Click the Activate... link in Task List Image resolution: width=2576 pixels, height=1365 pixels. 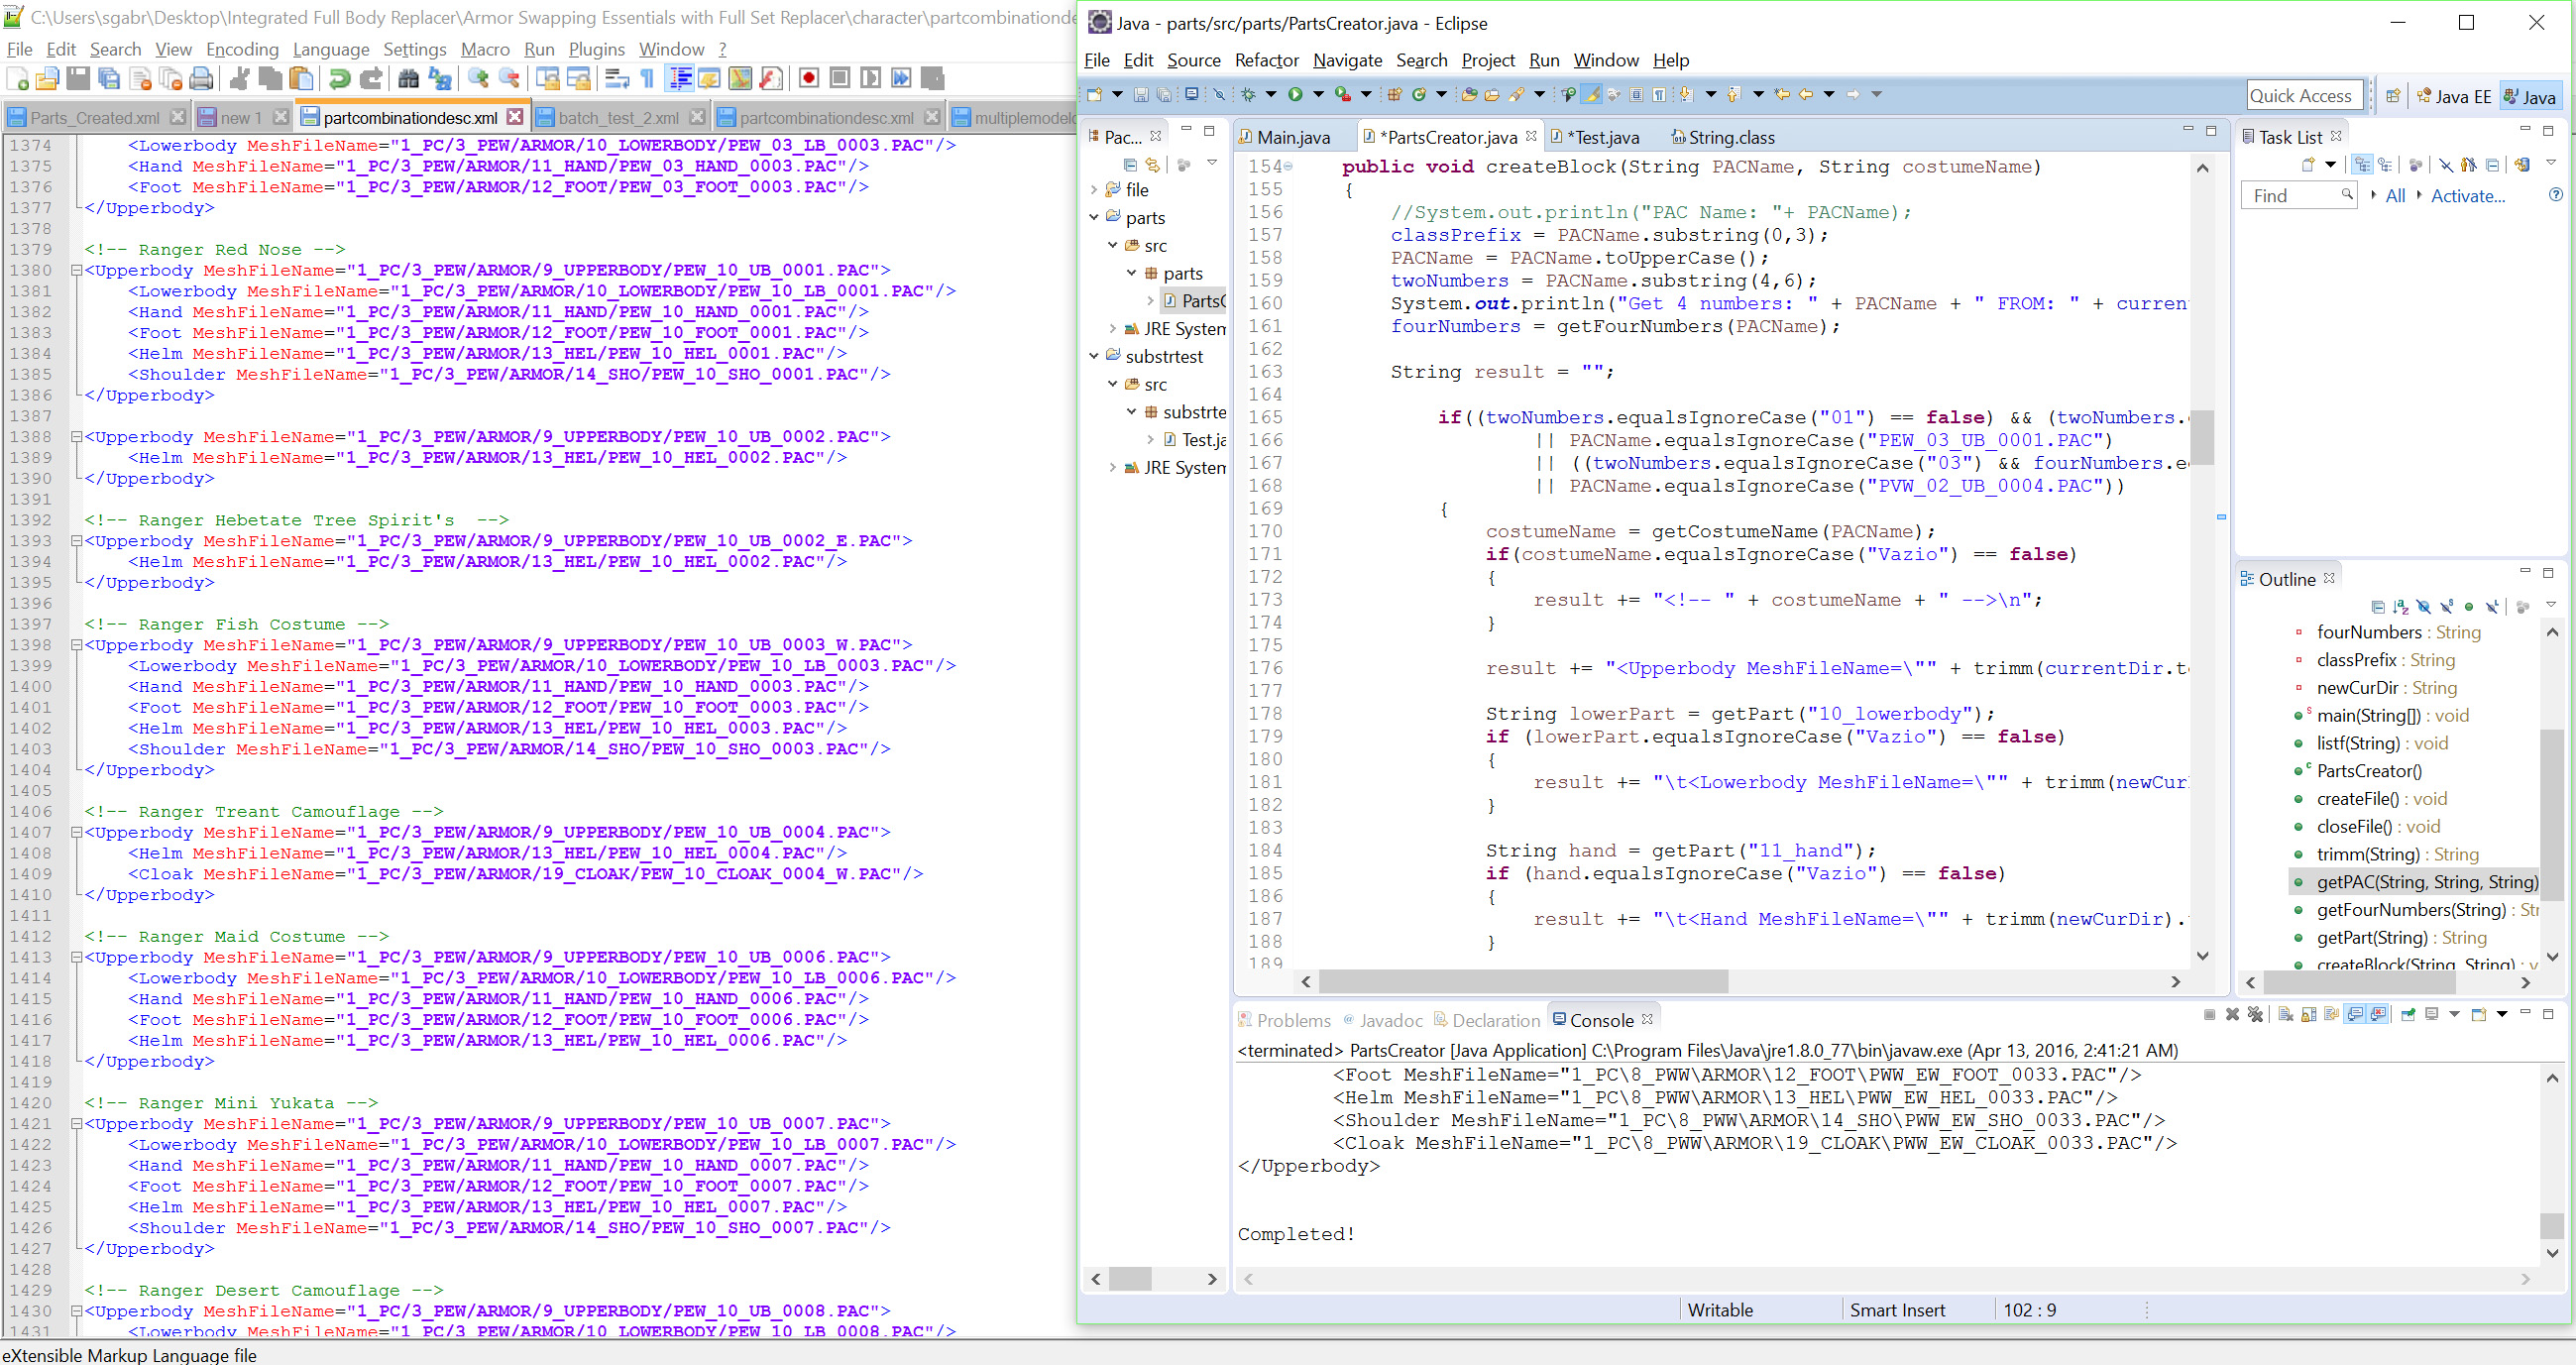pyautogui.click(x=2467, y=196)
